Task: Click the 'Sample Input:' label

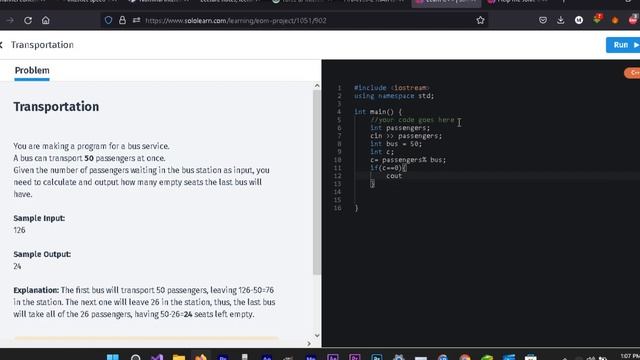Action: 39,218
